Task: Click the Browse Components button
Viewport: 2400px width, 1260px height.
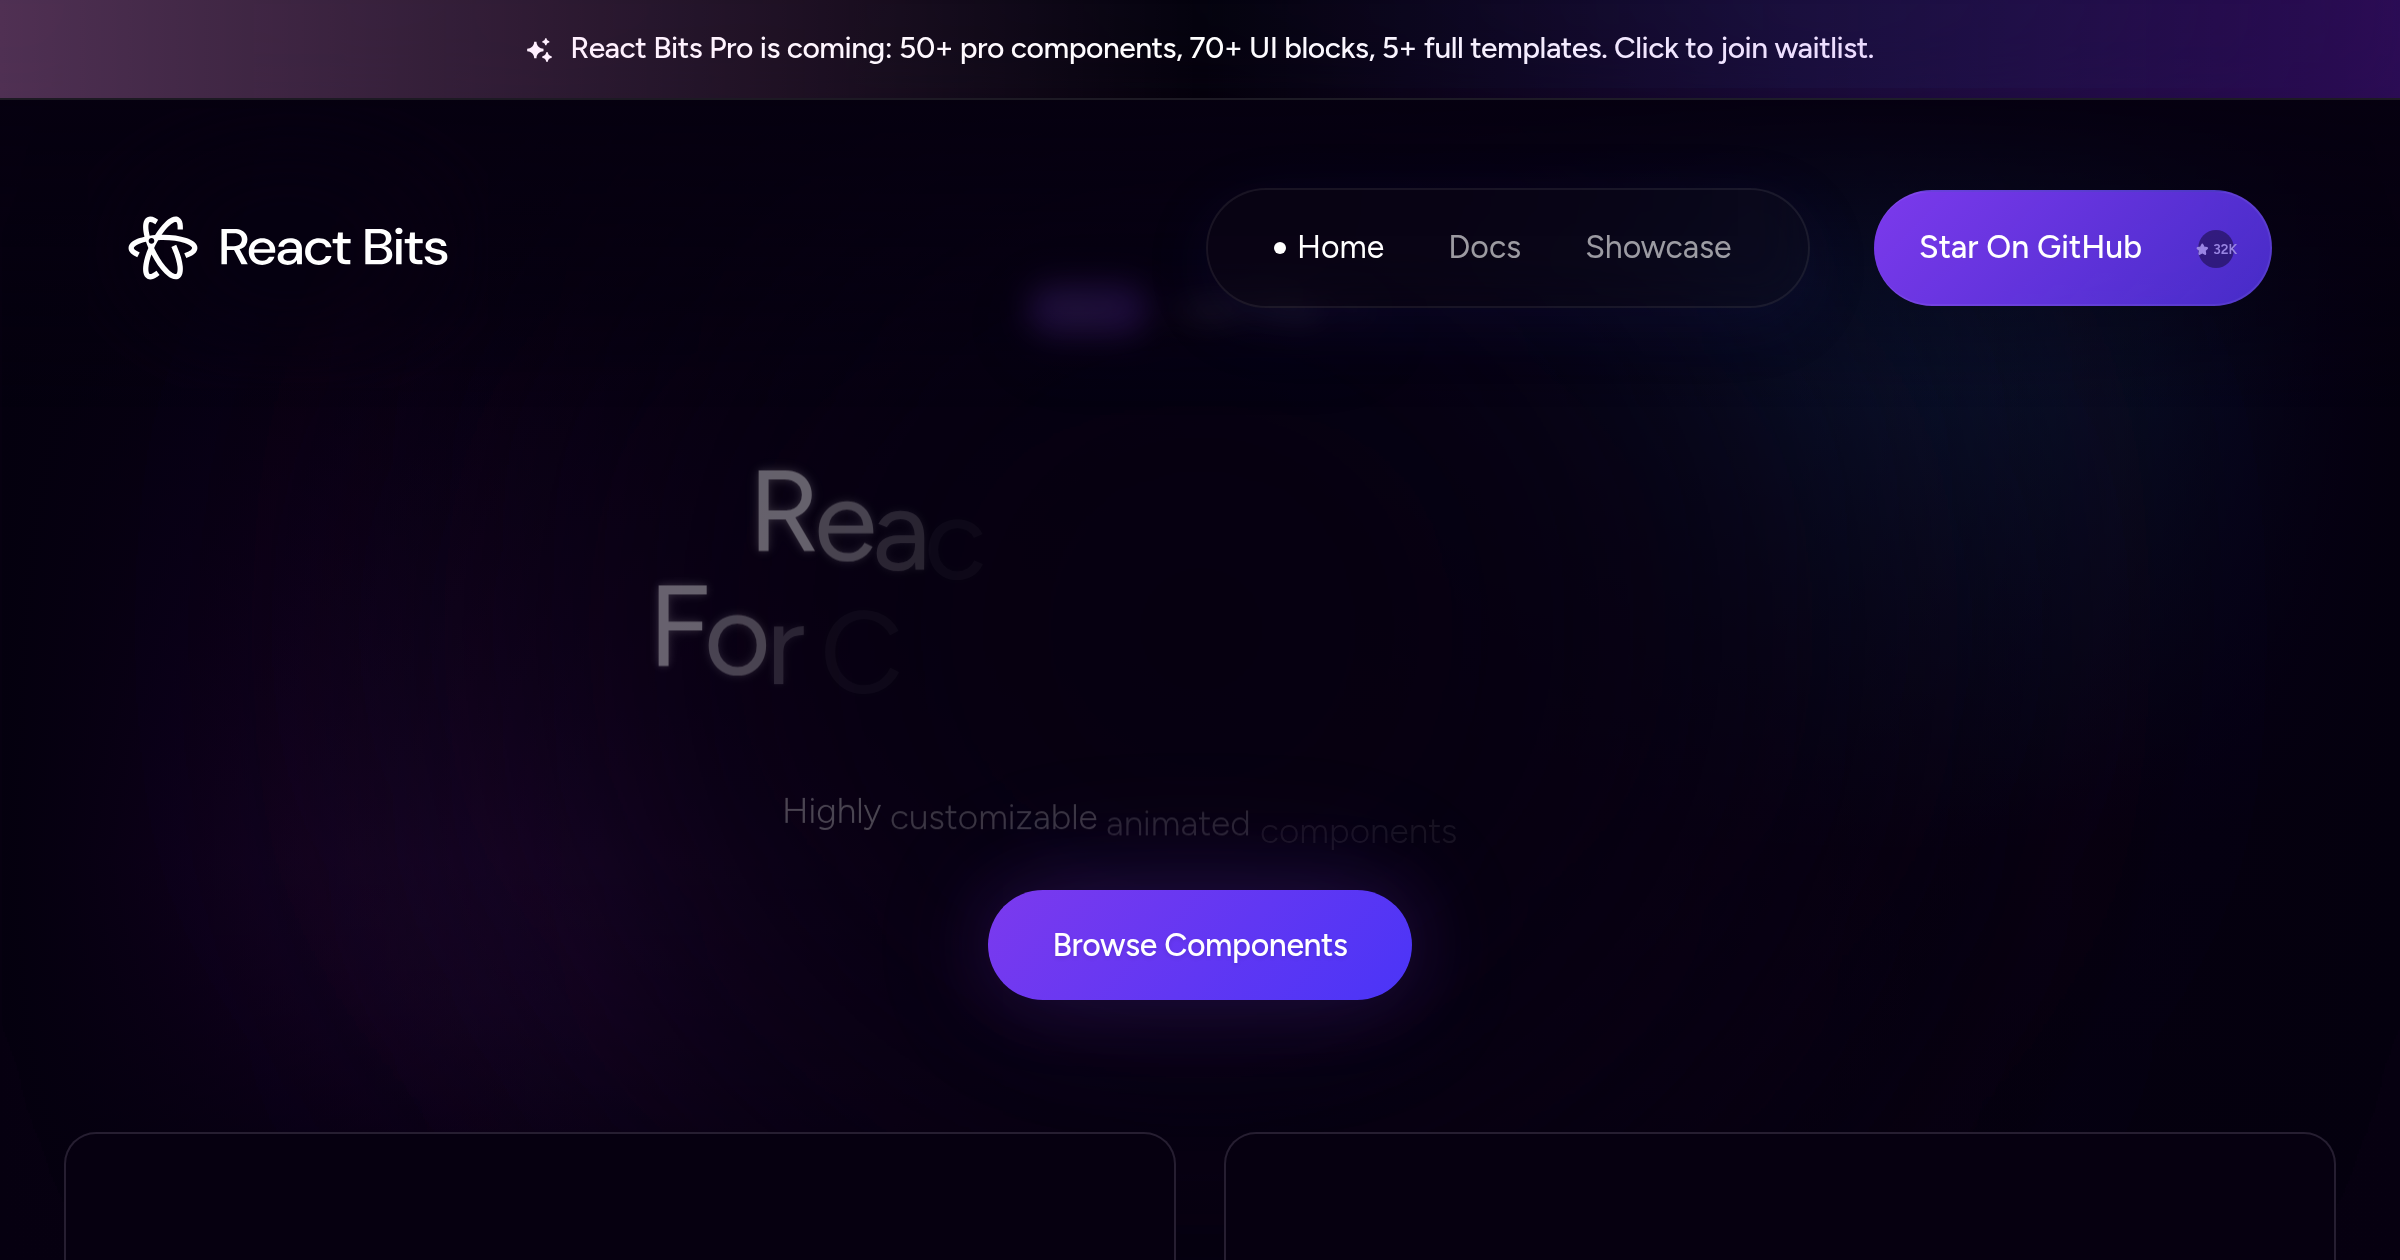Action: tap(1199, 945)
